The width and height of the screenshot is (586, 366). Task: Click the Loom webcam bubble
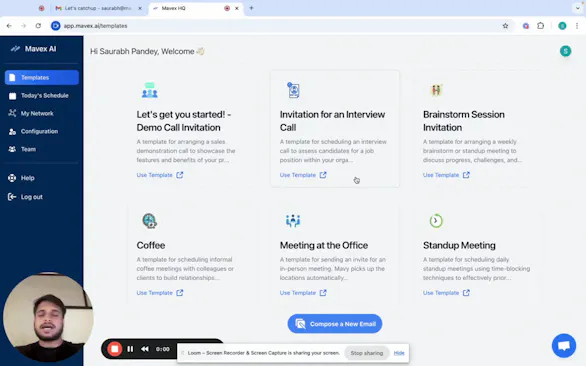click(x=48, y=317)
